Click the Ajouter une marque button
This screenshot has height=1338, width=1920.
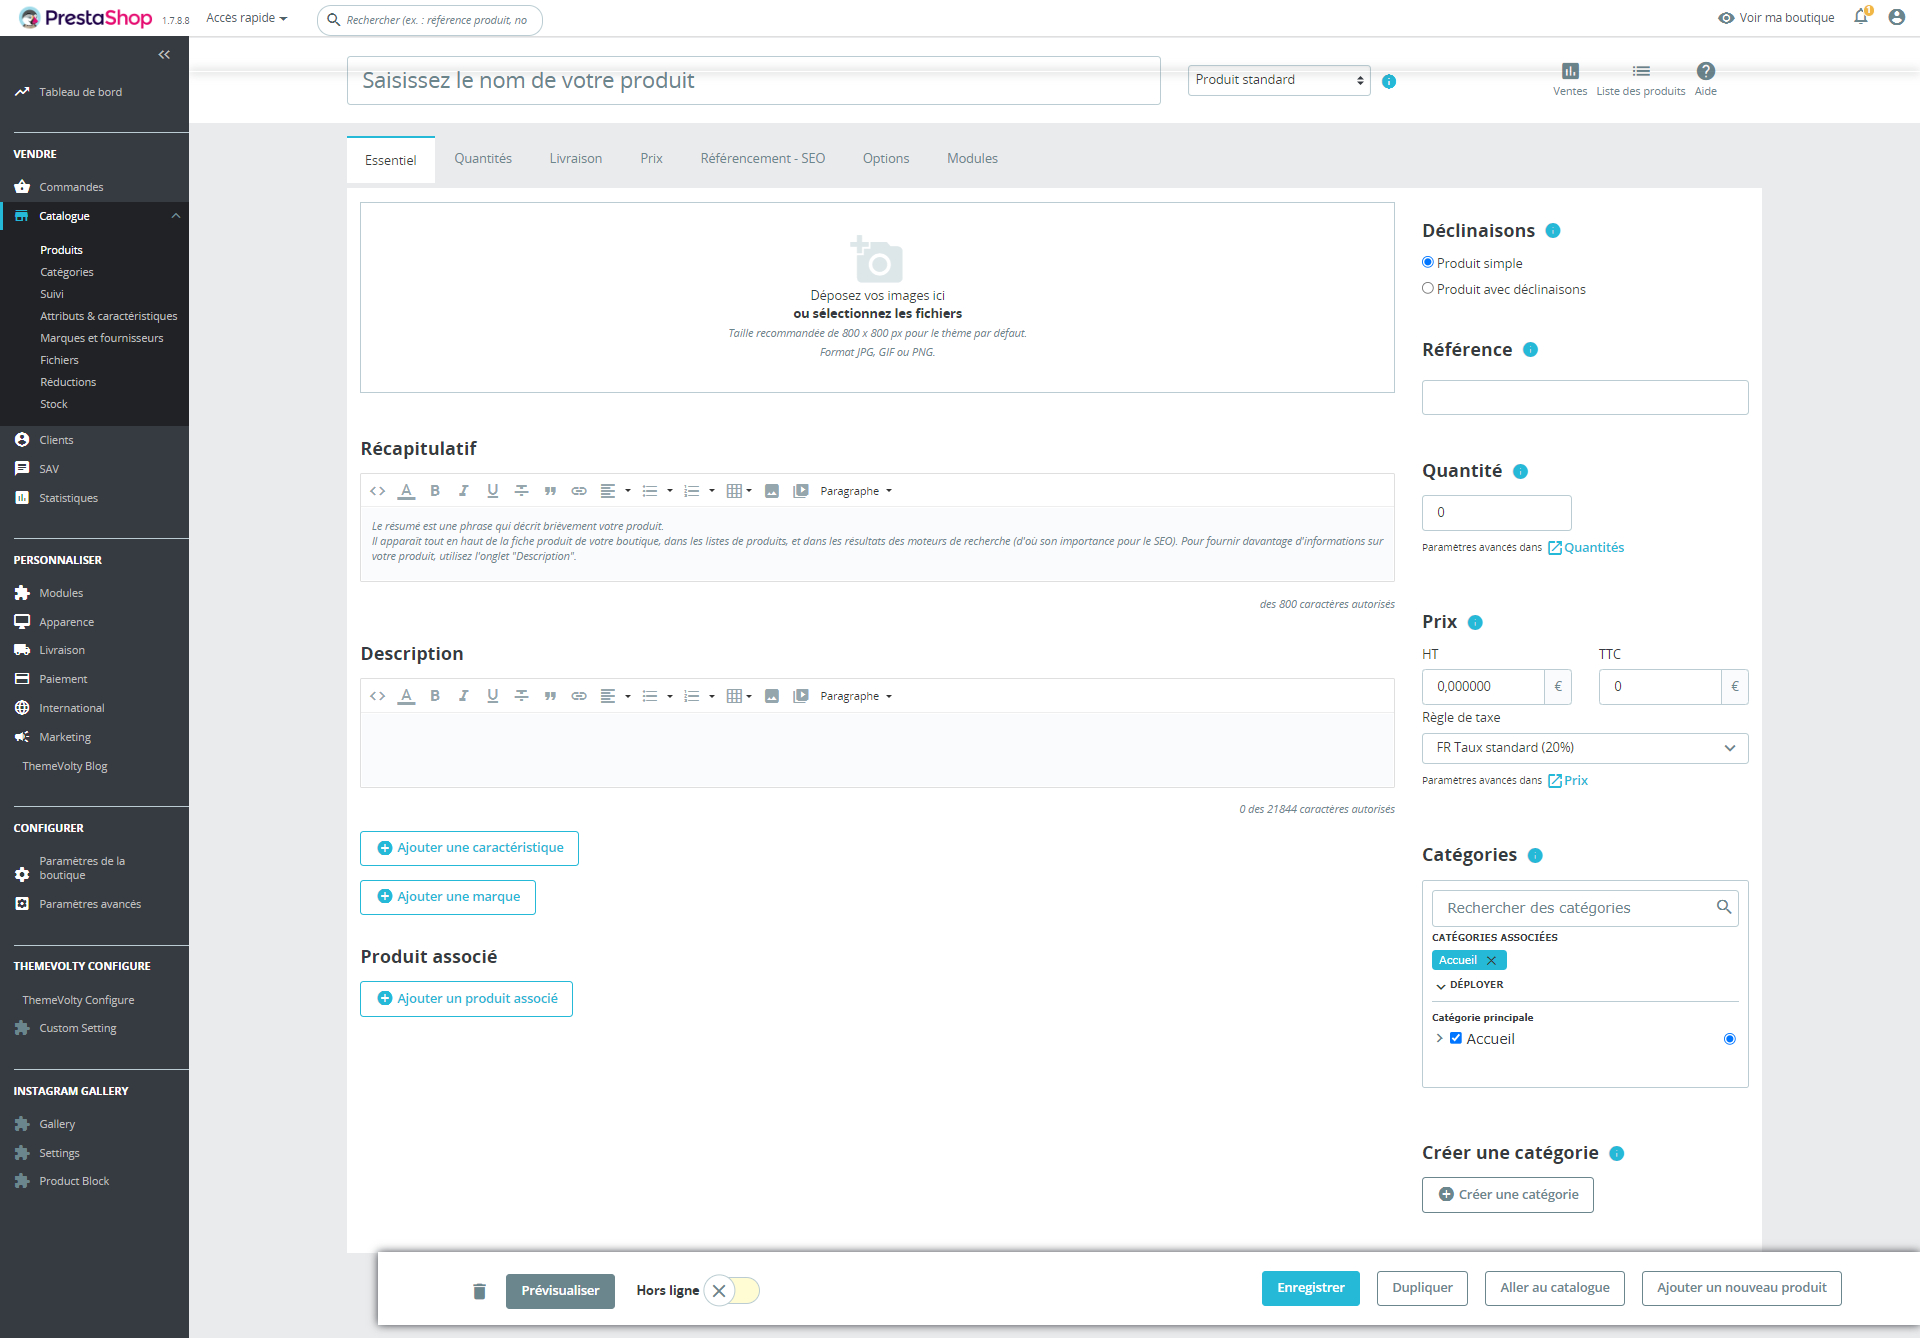[447, 896]
